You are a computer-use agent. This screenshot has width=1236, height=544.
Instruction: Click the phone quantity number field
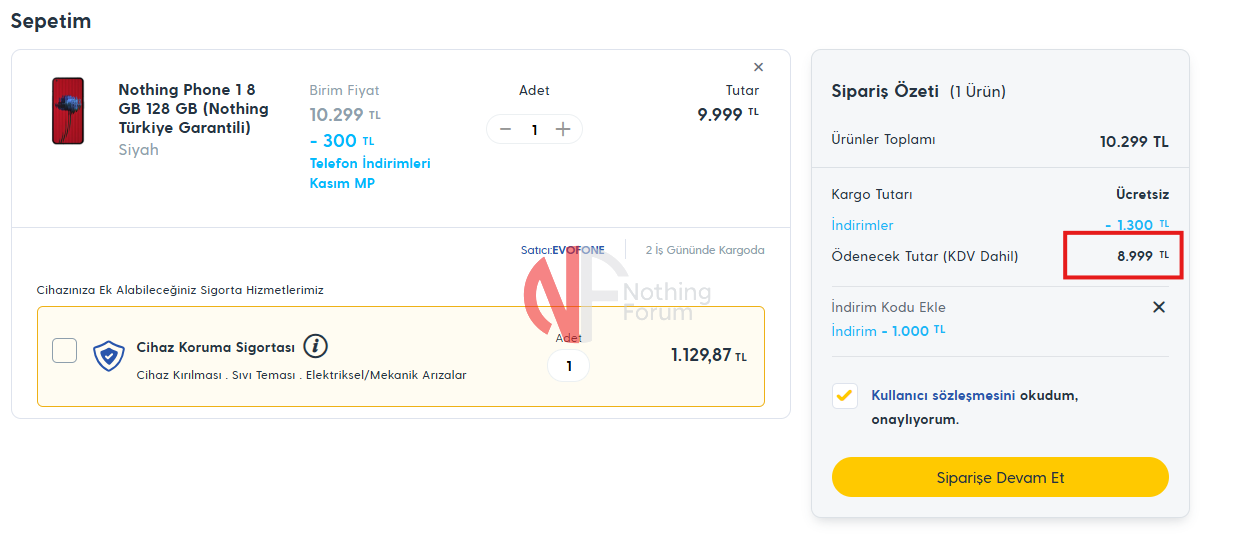coord(534,129)
